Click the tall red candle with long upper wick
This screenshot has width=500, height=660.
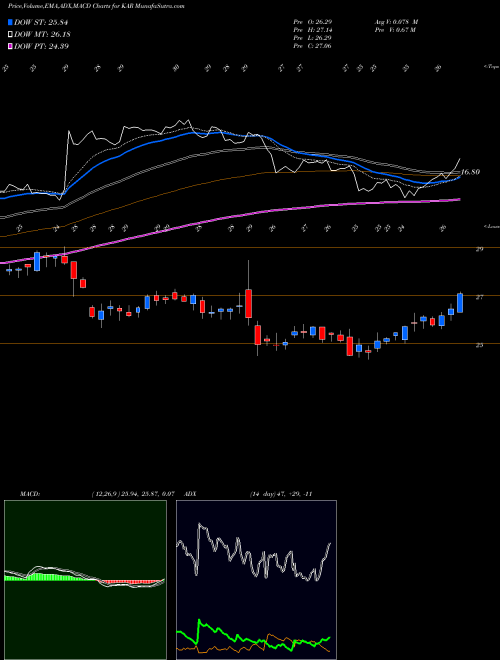tap(248, 303)
